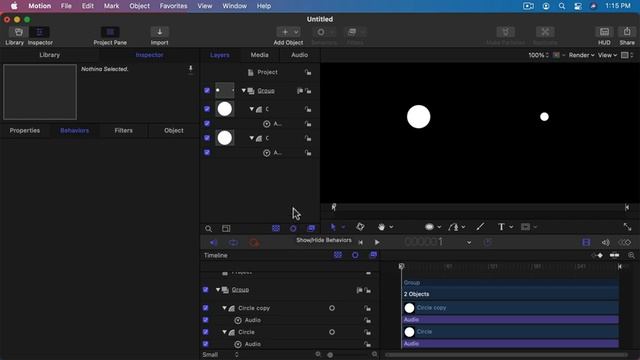Select the 3D Transform tool

click(x=360, y=227)
